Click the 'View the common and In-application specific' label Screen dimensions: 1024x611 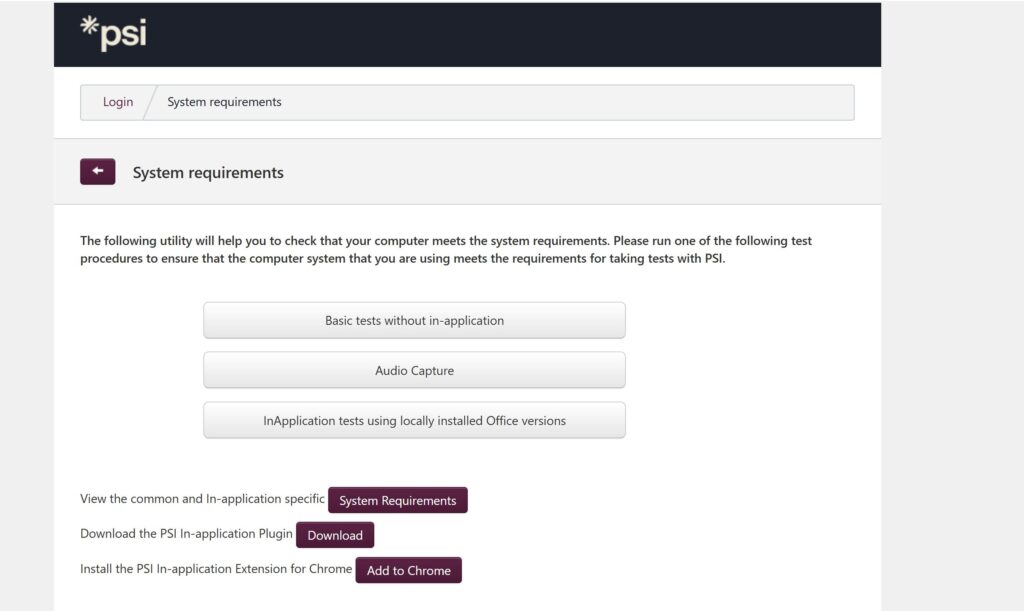click(x=202, y=499)
